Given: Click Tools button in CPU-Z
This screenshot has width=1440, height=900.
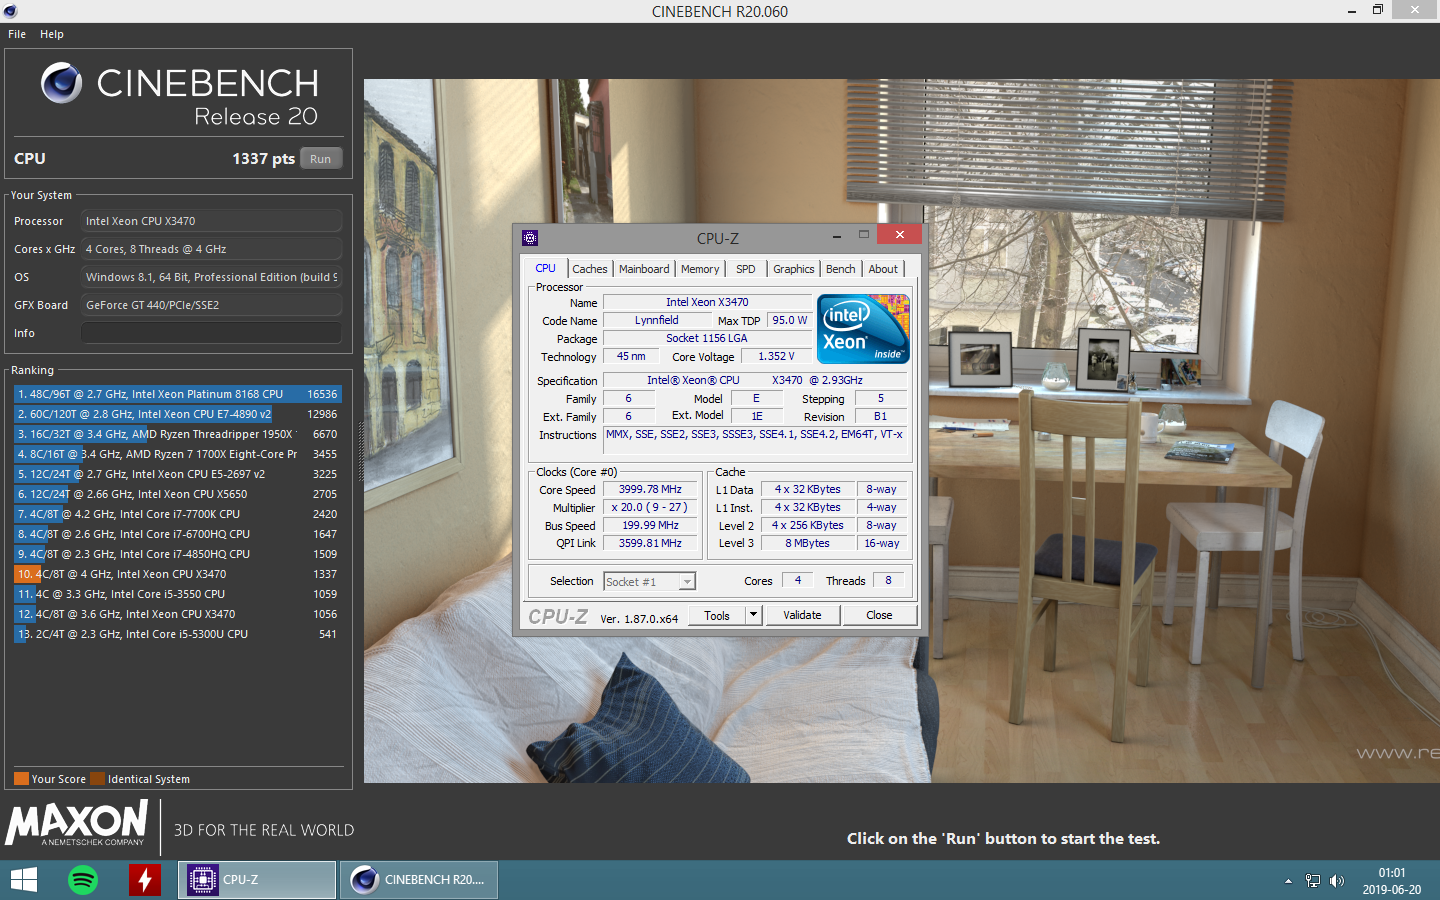Looking at the screenshot, I should coord(717,616).
